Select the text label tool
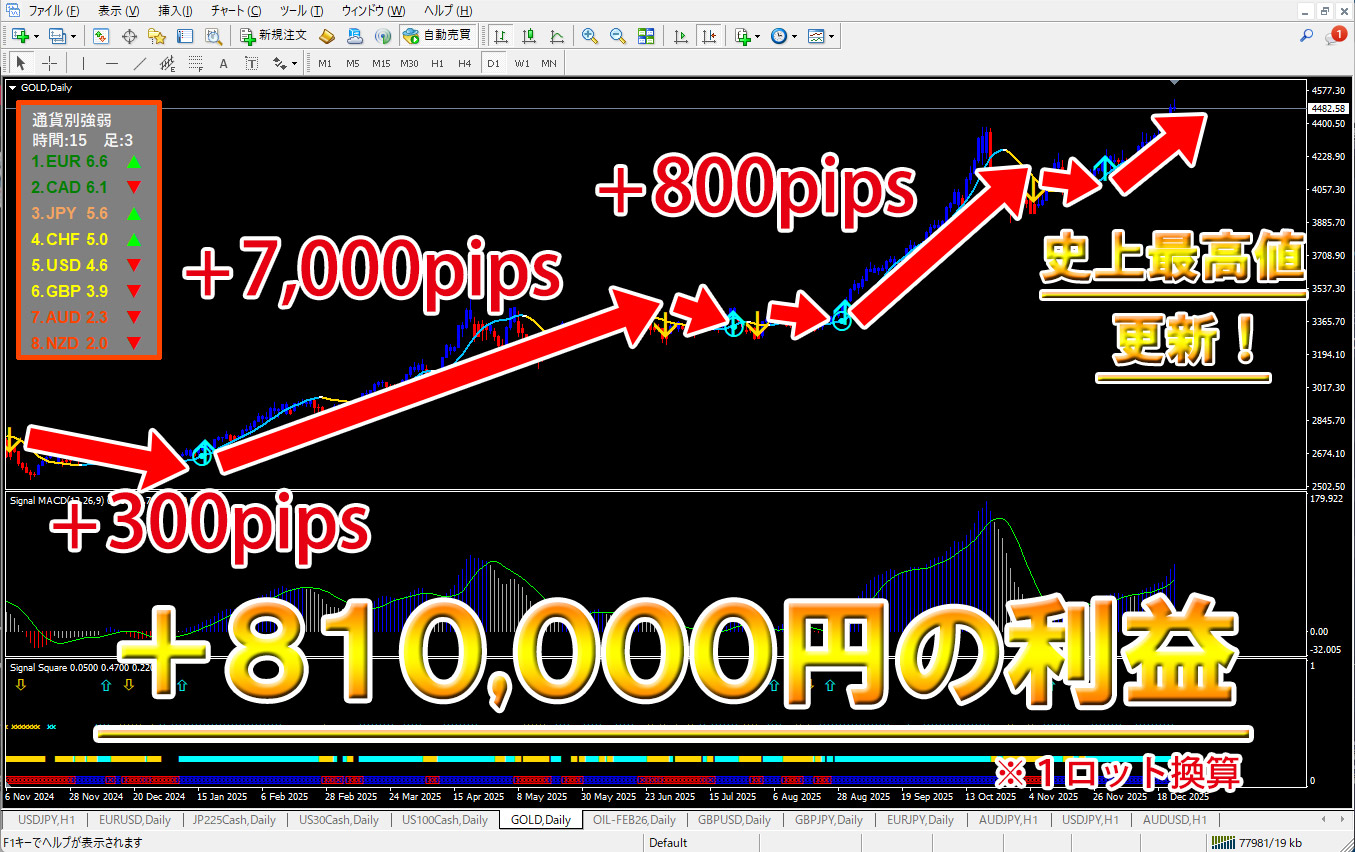The image size is (1355, 852). tap(223, 63)
